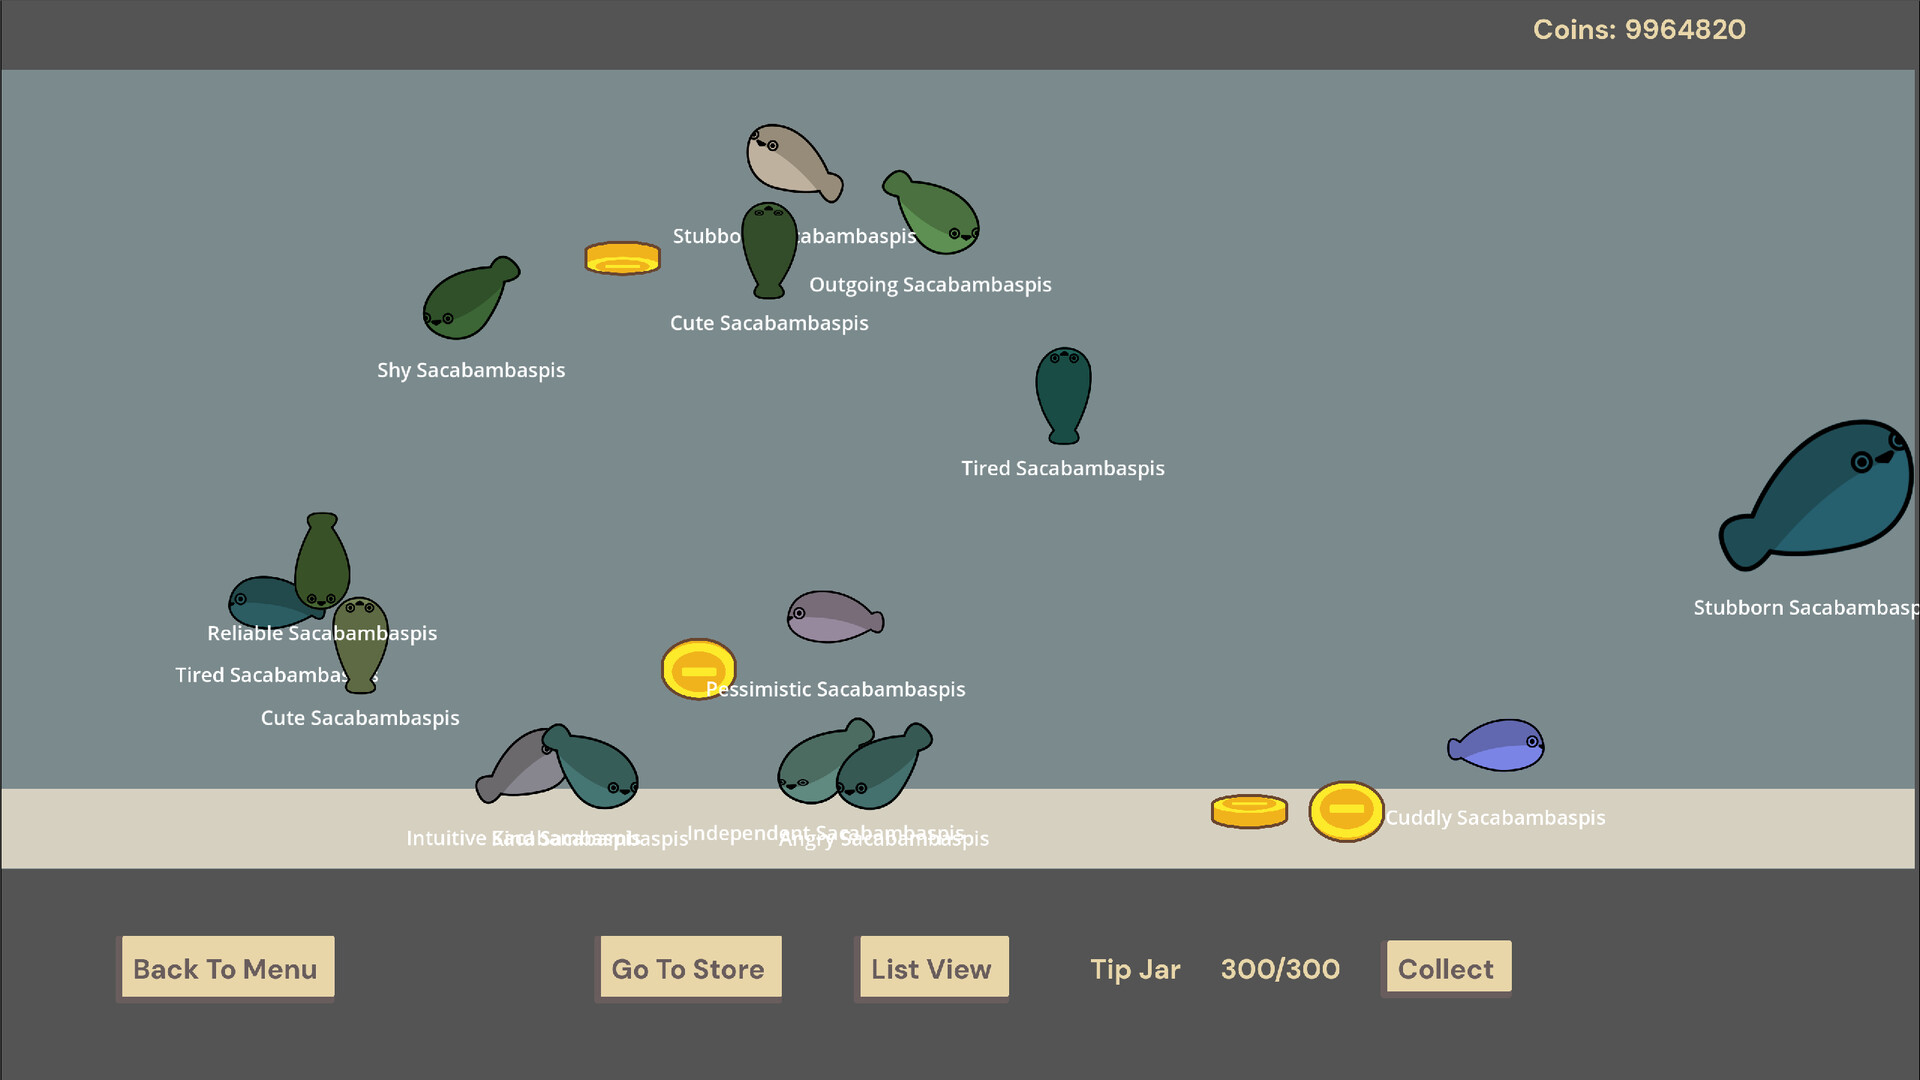This screenshot has width=1920, height=1080.
Task: Pick up round coin next to Cuddly Sacabambaspis
Action: 1345,810
